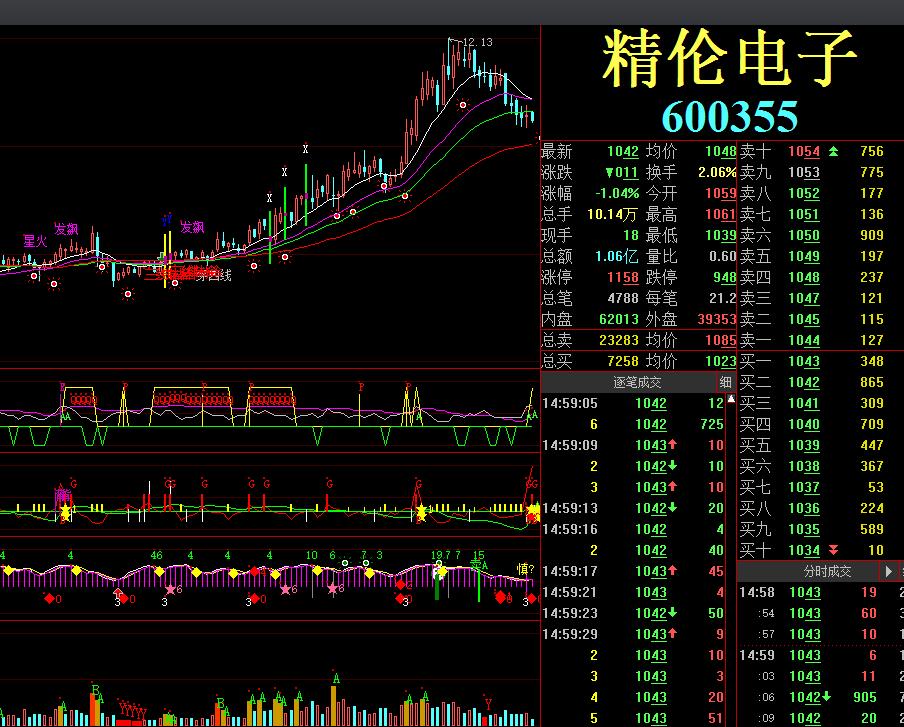Click the 每笔 value 21.2
The height and width of the screenshot is (727, 904).
pos(722,298)
